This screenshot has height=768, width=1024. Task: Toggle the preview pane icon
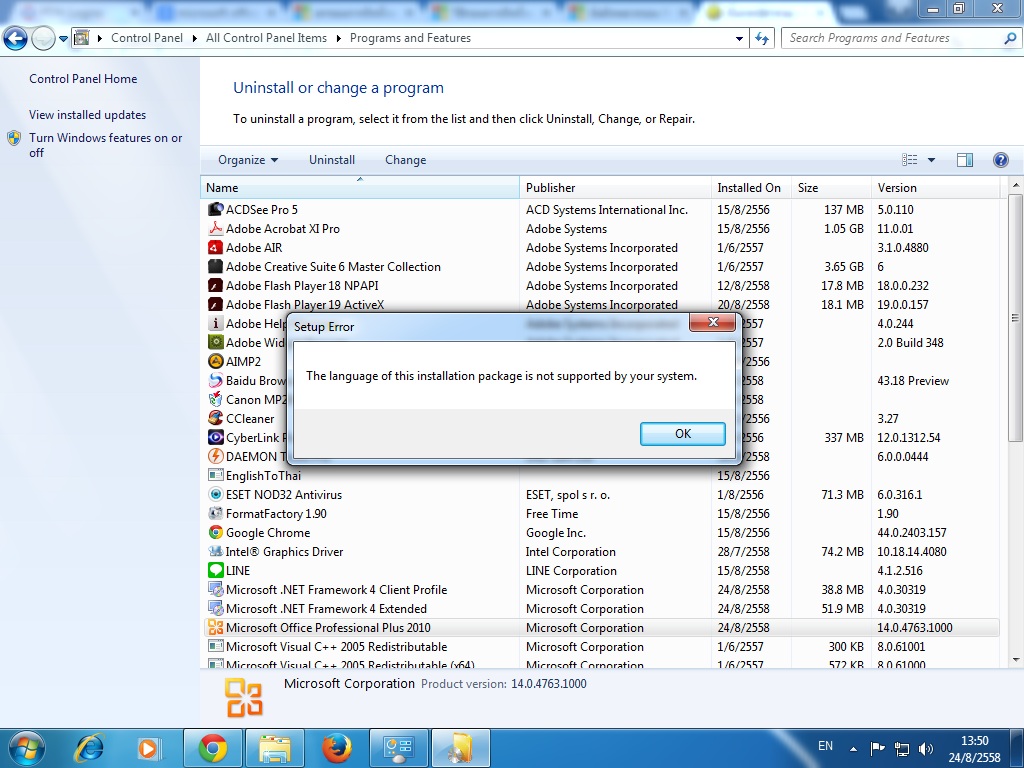965,160
